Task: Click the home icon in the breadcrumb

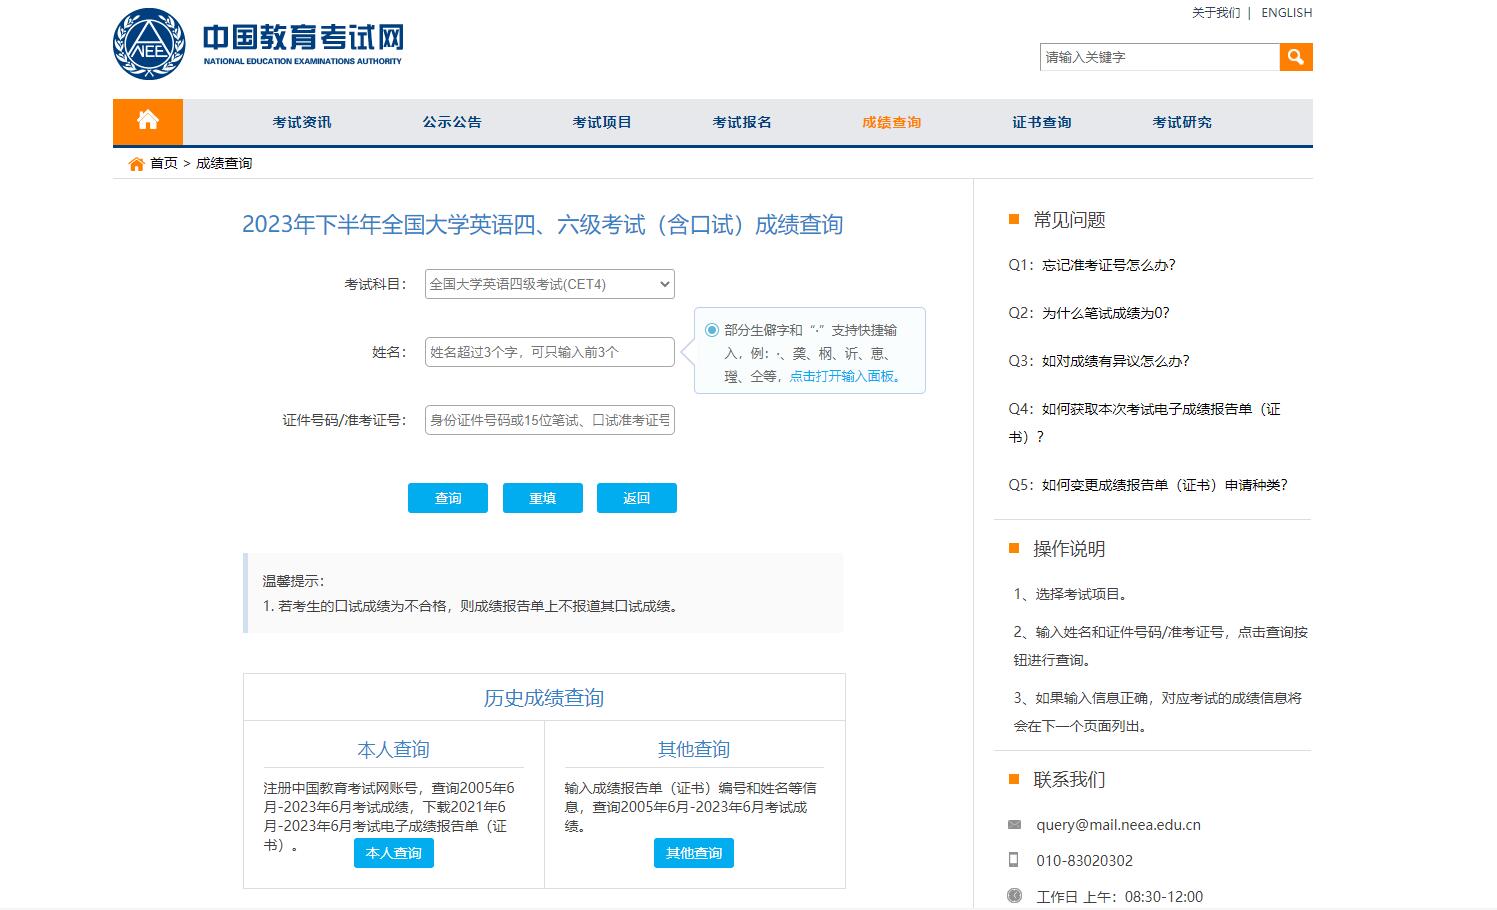Action: (136, 163)
